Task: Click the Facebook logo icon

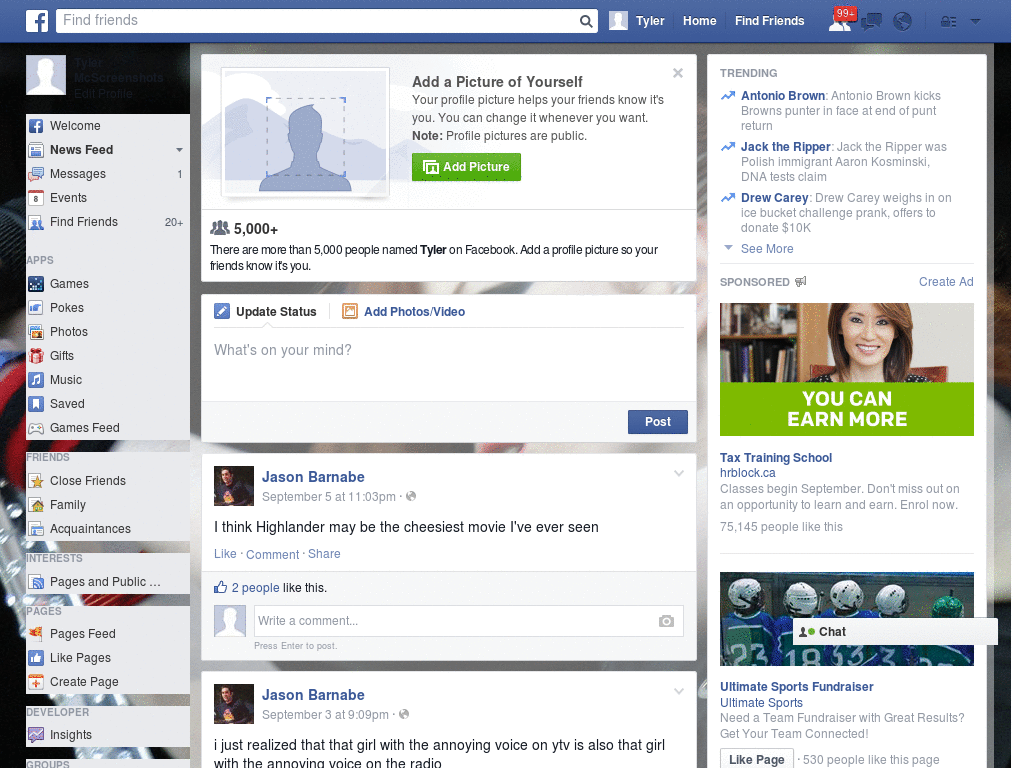Action: tap(37, 21)
